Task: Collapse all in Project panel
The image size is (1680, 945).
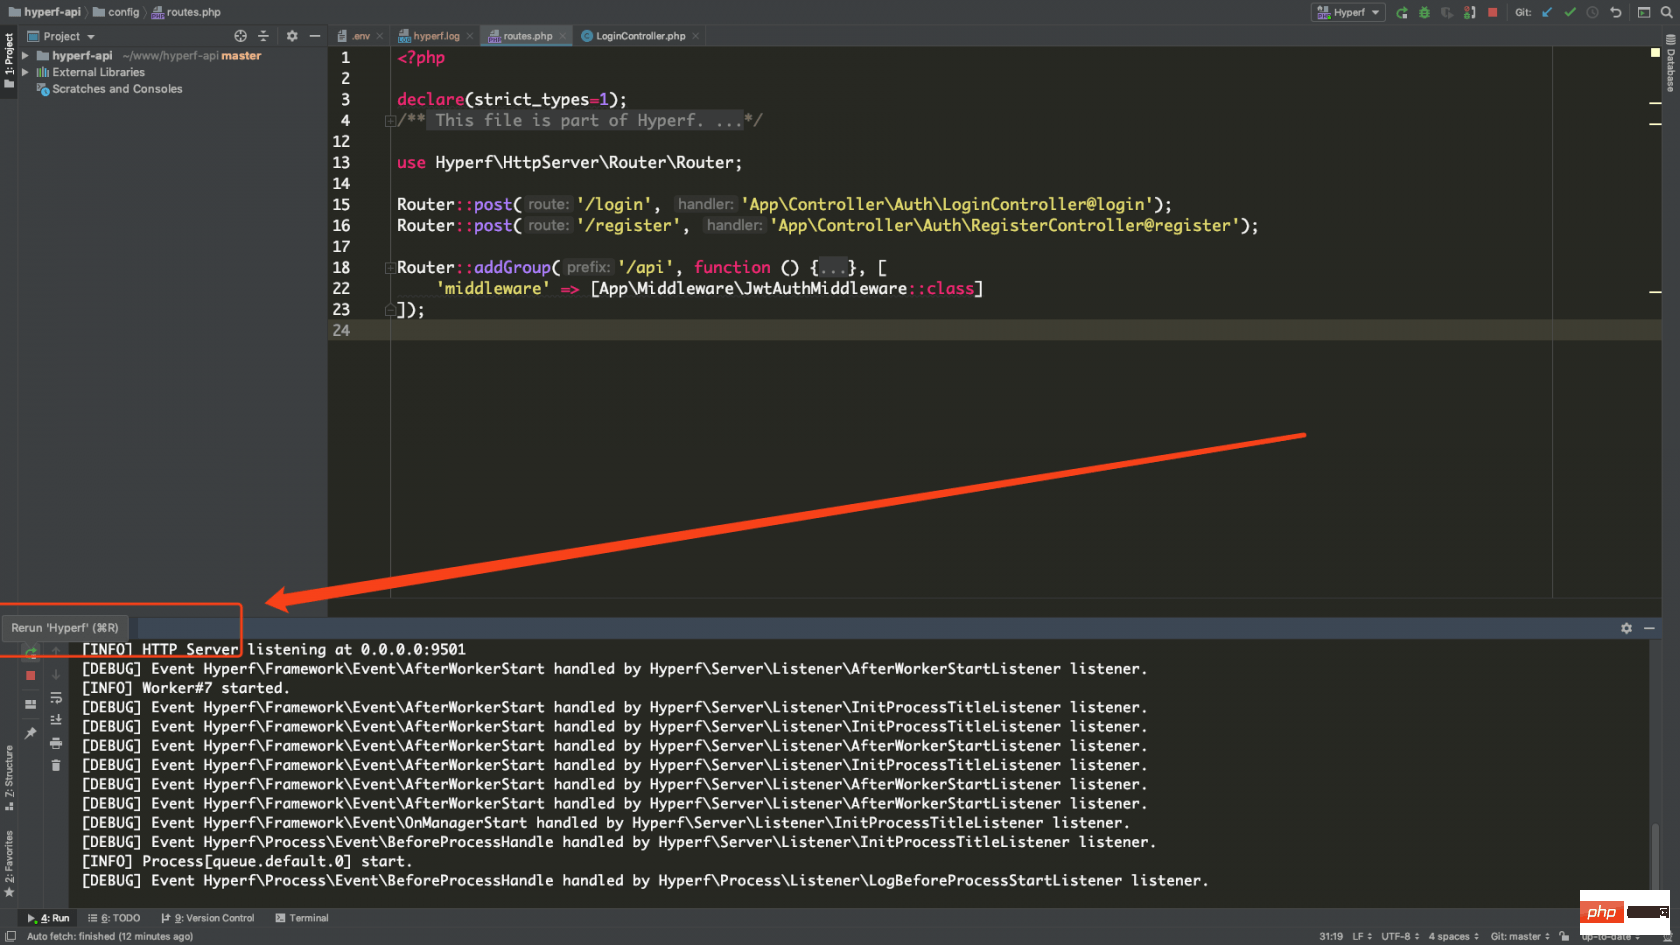Action: pos(263,36)
